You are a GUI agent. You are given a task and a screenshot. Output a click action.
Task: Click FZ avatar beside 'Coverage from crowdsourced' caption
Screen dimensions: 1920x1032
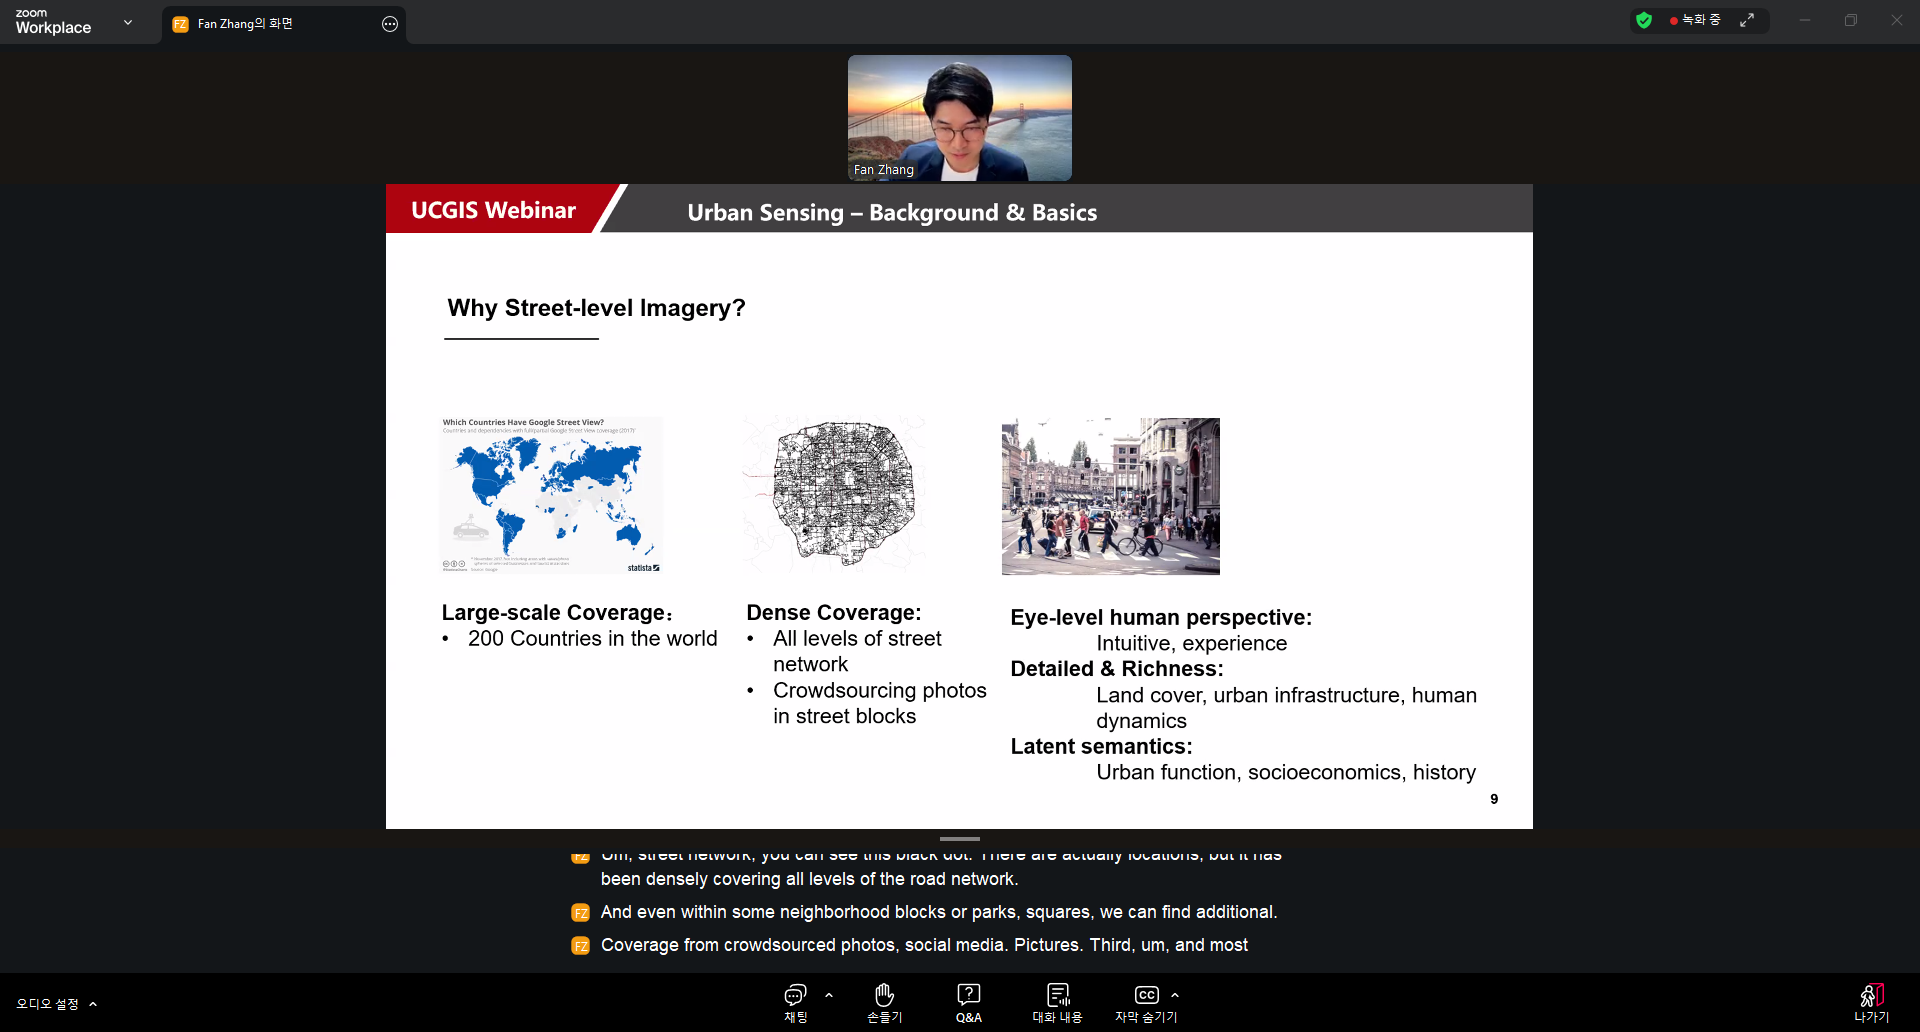click(x=580, y=946)
